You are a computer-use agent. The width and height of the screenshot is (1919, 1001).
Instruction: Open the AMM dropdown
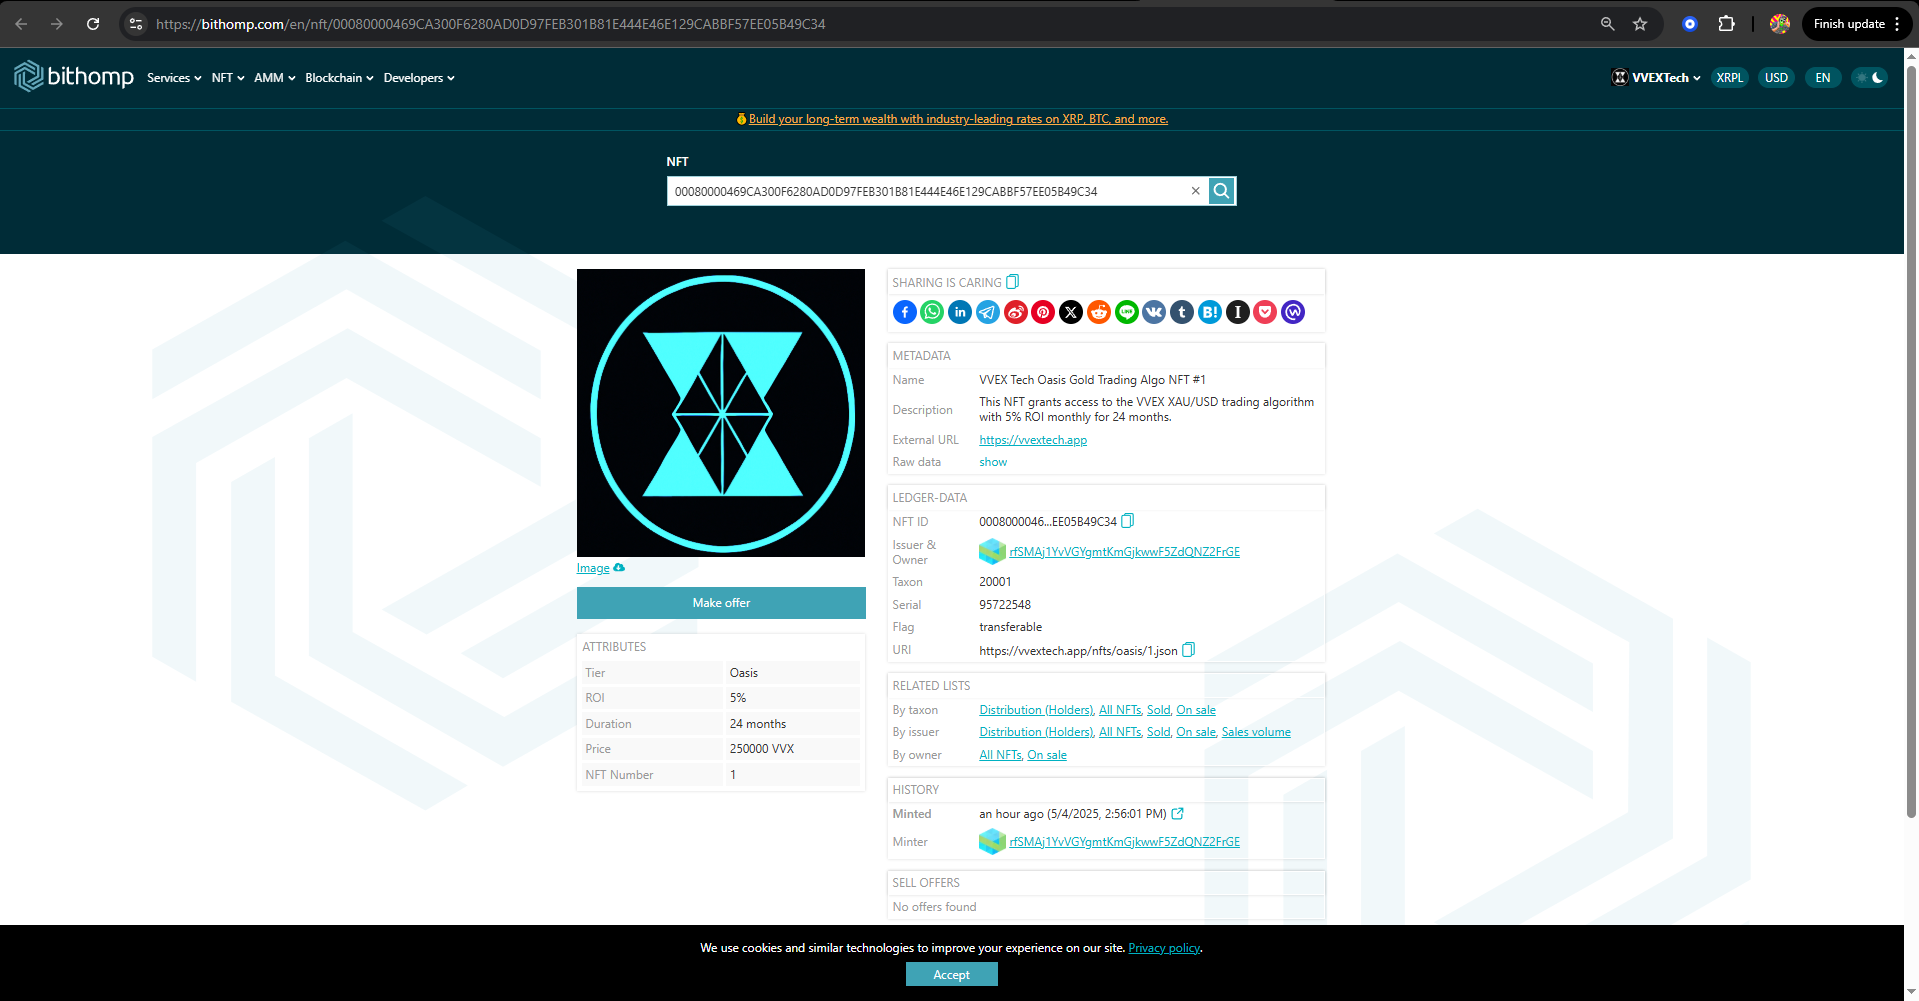(x=275, y=78)
